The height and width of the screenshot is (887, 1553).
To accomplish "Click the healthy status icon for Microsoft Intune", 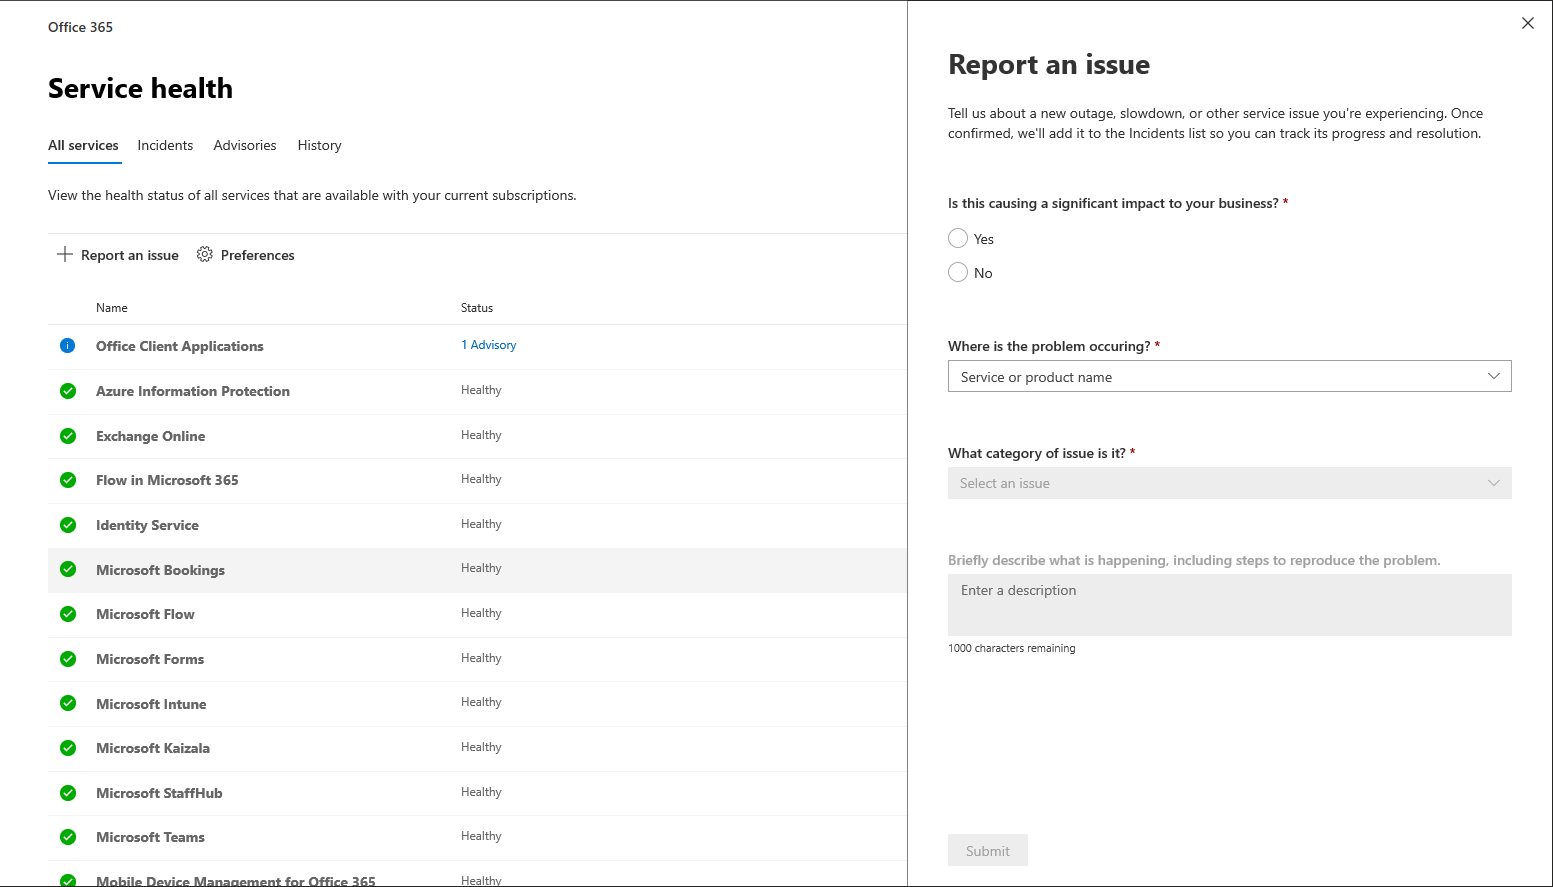I will [x=68, y=703].
